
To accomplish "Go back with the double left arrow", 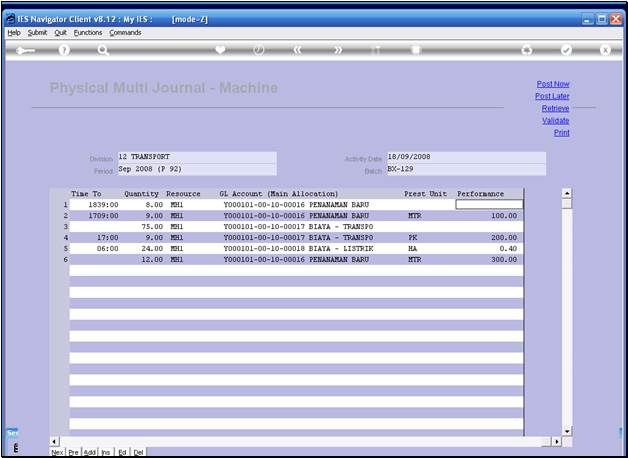I will pyautogui.click(x=297, y=50).
